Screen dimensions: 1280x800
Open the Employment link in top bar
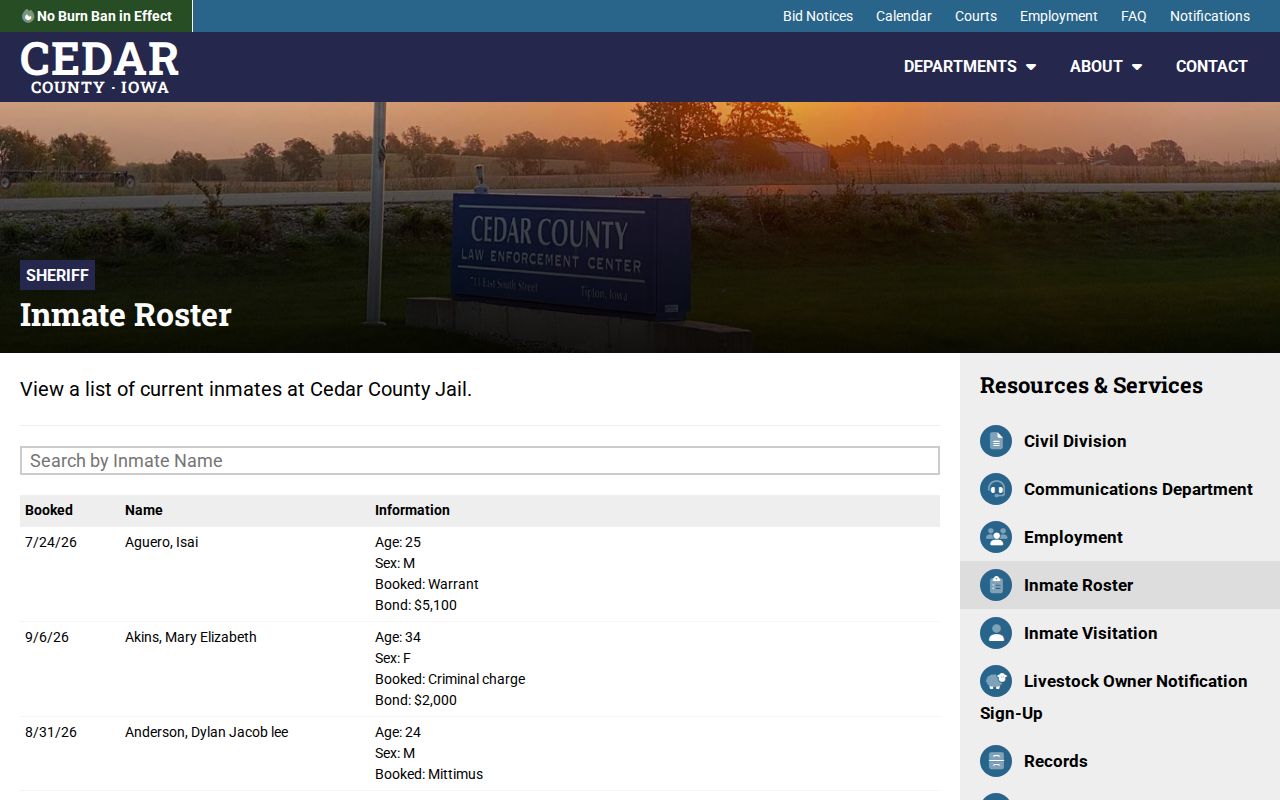[1059, 16]
